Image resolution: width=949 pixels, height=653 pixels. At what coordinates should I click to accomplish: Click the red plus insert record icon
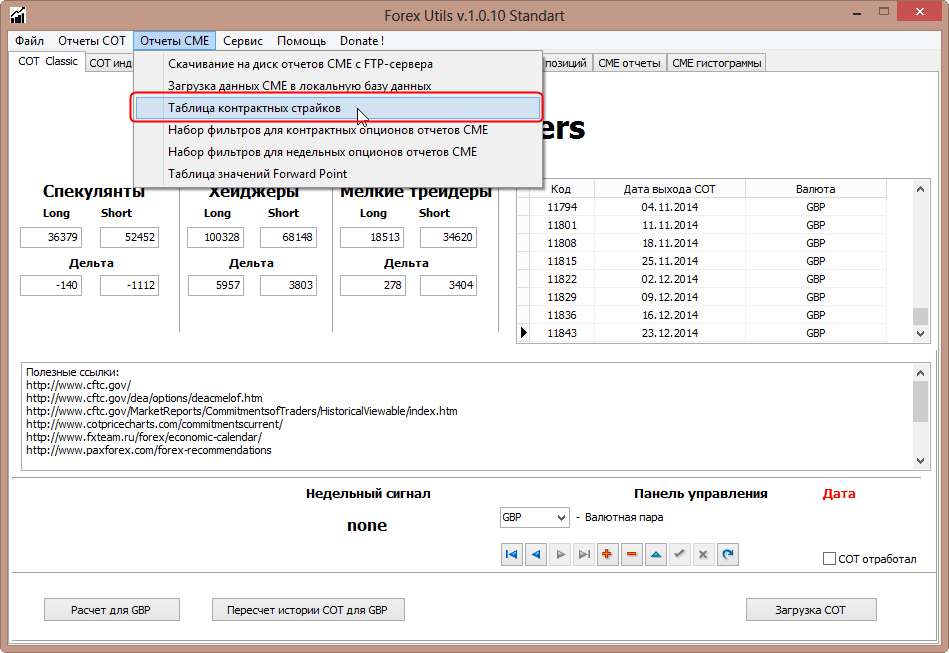pos(608,554)
